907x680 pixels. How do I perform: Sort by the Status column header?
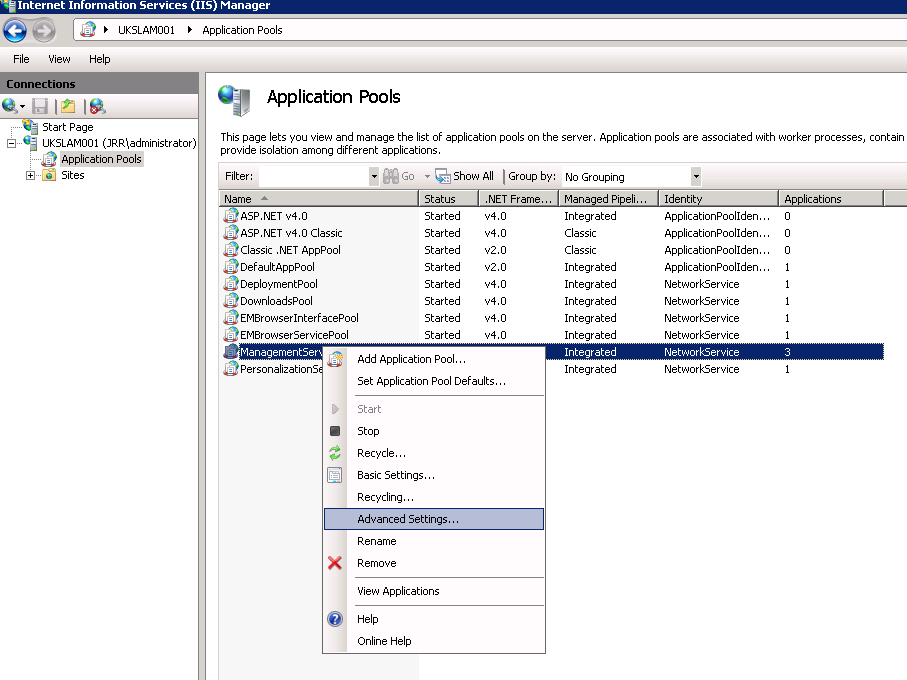pyautogui.click(x=448, y=198)
